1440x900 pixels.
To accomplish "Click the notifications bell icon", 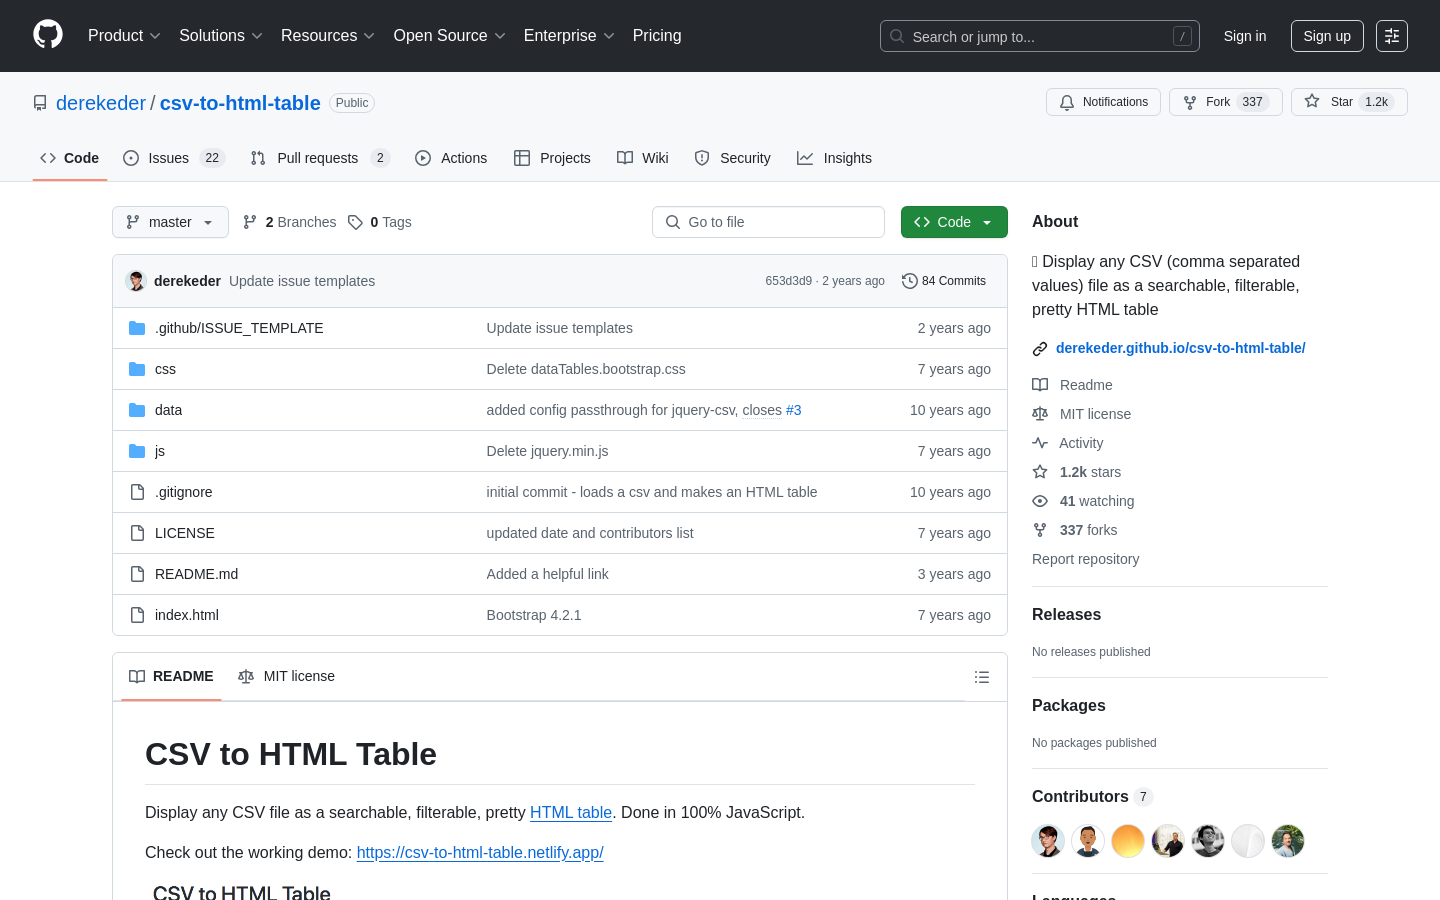I will [x=1067, y=102].
